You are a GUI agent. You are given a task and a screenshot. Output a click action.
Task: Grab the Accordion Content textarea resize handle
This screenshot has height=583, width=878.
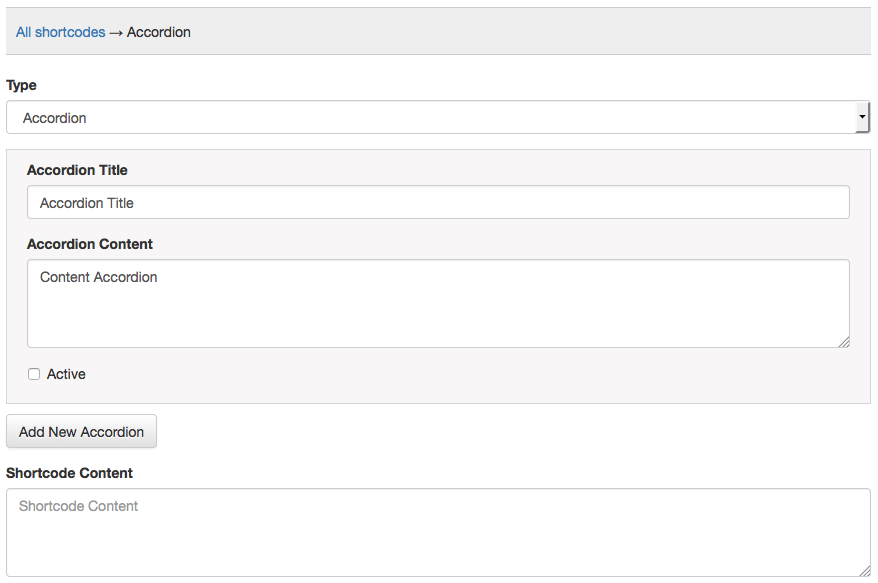click(844, 342)
